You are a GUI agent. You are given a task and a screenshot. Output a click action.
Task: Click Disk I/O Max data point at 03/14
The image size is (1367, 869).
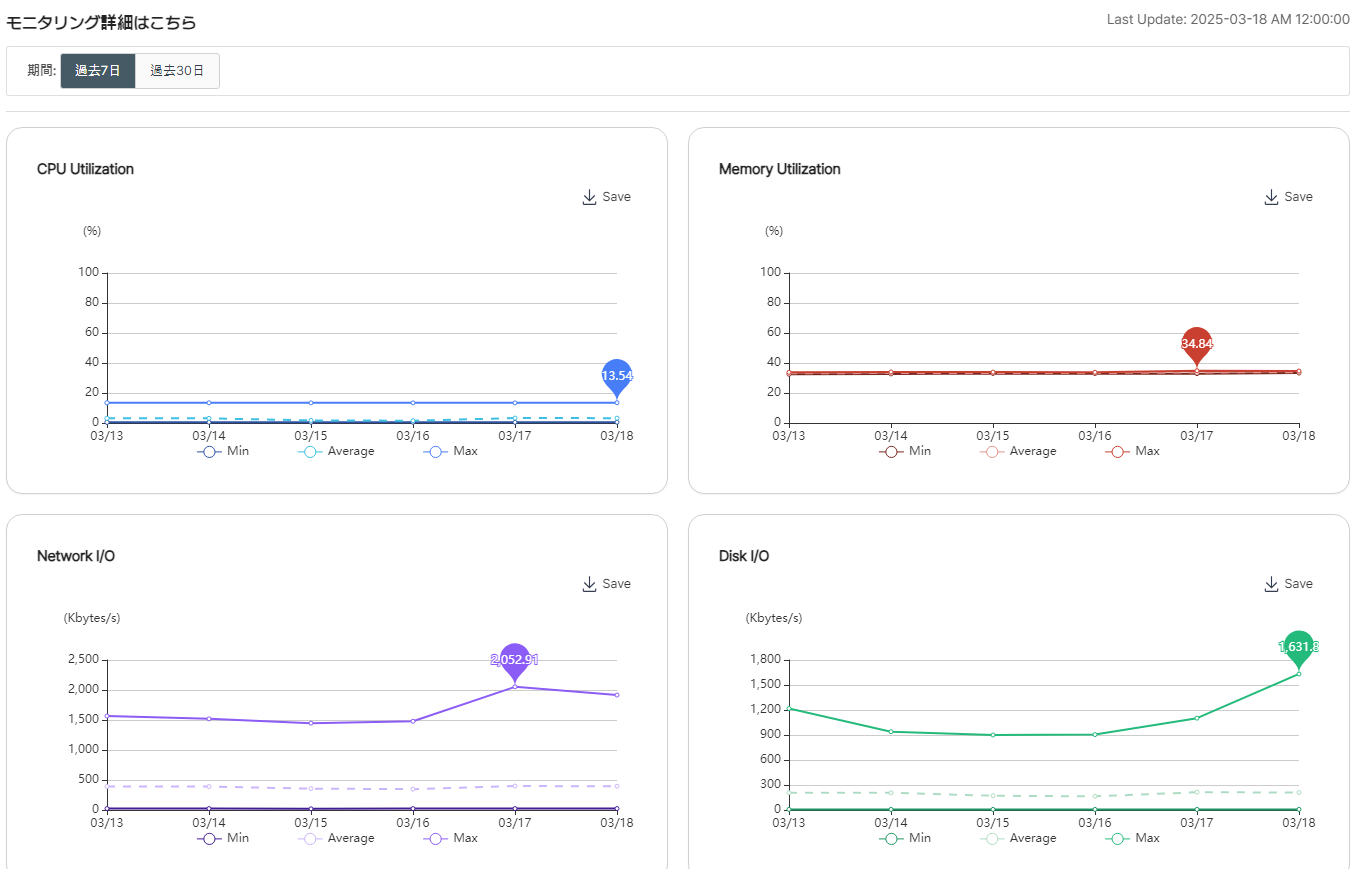coord(891,732)
